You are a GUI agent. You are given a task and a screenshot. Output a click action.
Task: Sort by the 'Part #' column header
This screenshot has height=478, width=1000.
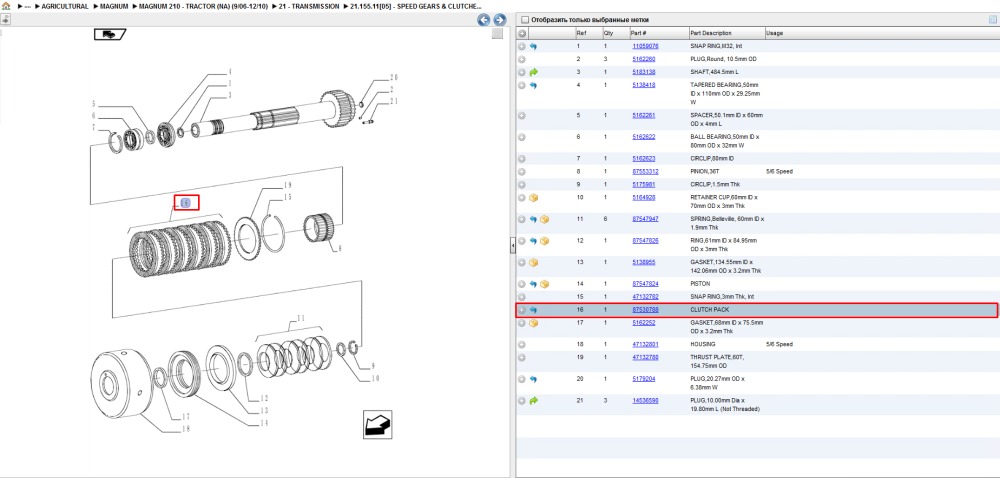coord(639,33)
